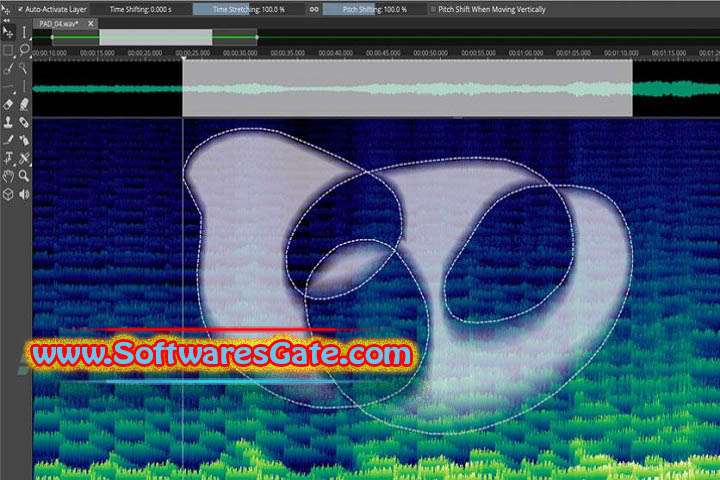Click the 00:00:20.000 ruler label
This screenshot has height=480, width=720.
coord(145,53)
